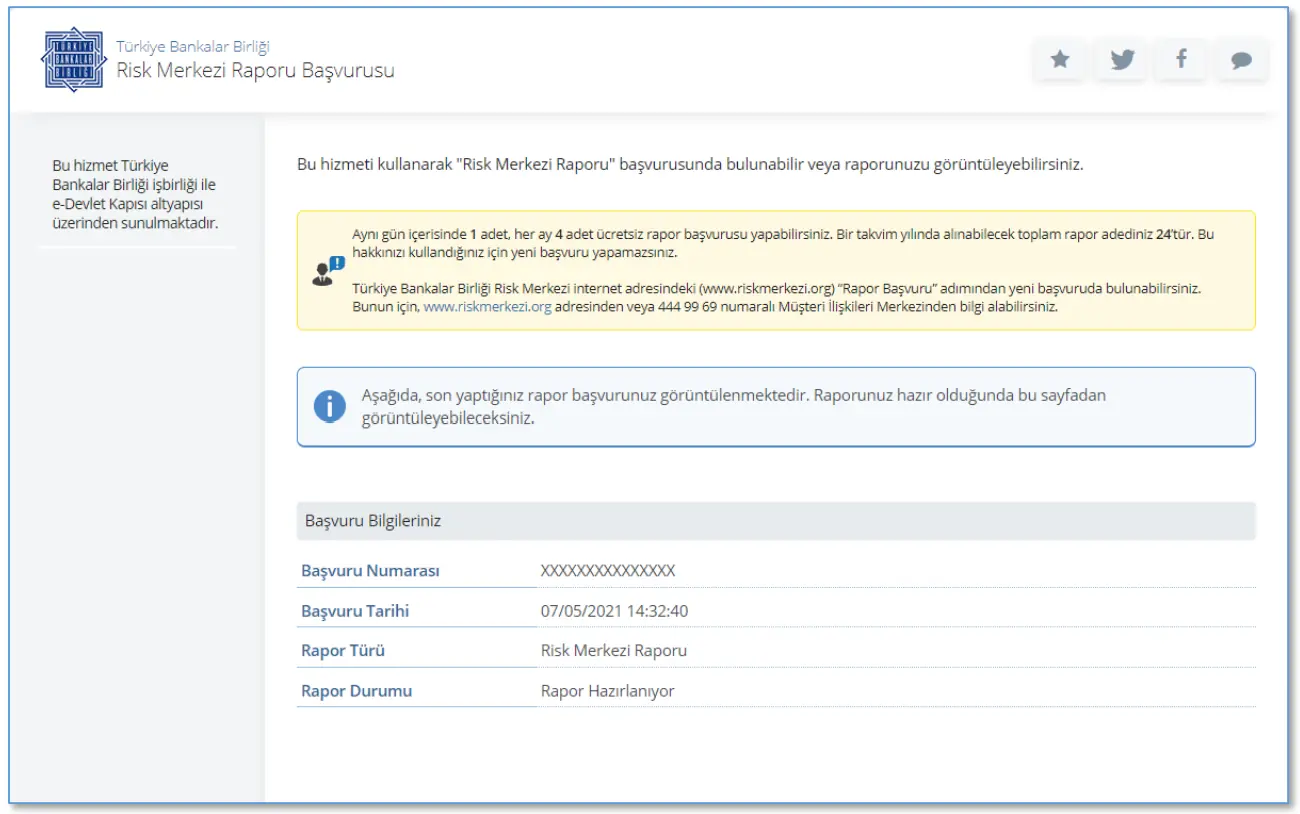Click the sidebar e-Devlet Kapısı notice text
The height and width of the screenshot is (814, 1300).
click(x=135, y=194)
